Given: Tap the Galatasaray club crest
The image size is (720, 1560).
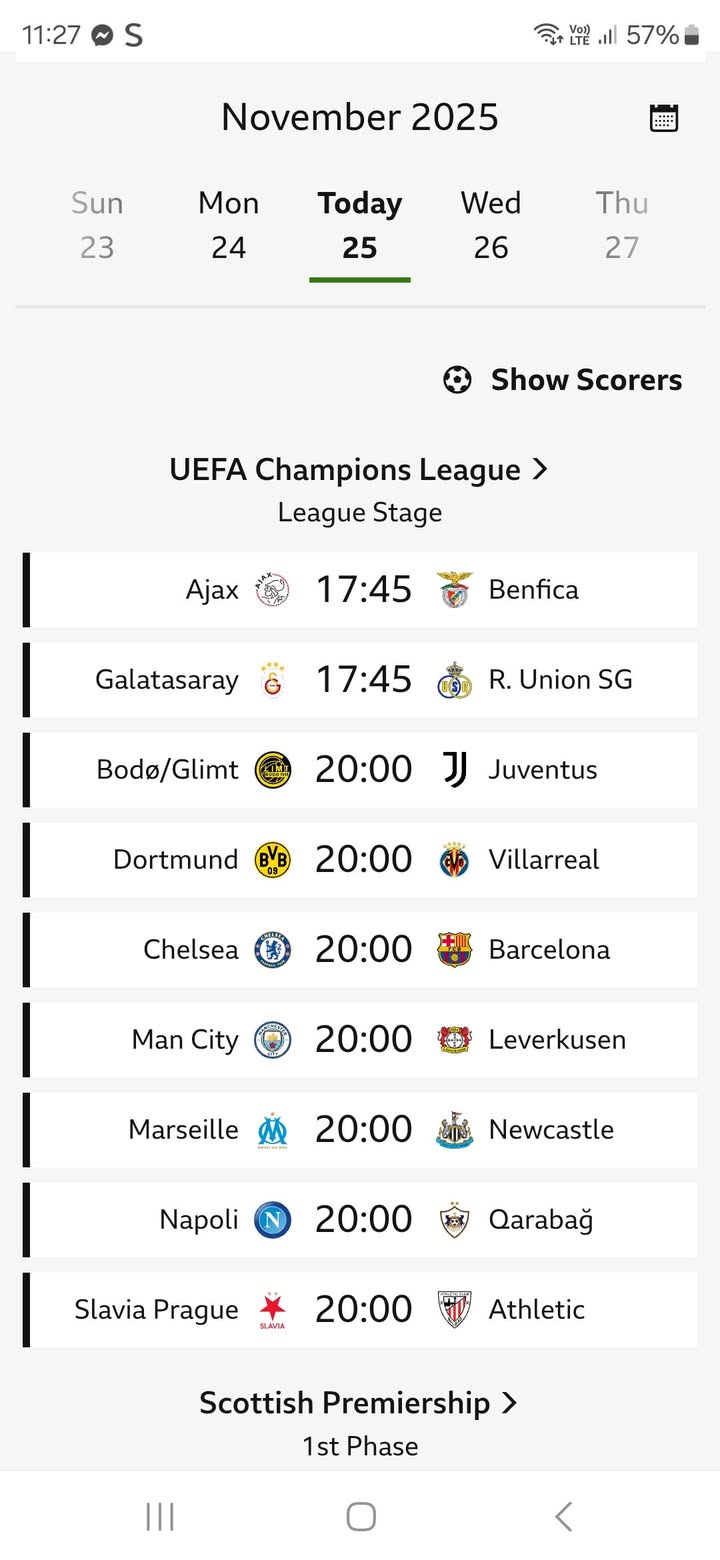Looking at the screenshot, I should point(272,680).
